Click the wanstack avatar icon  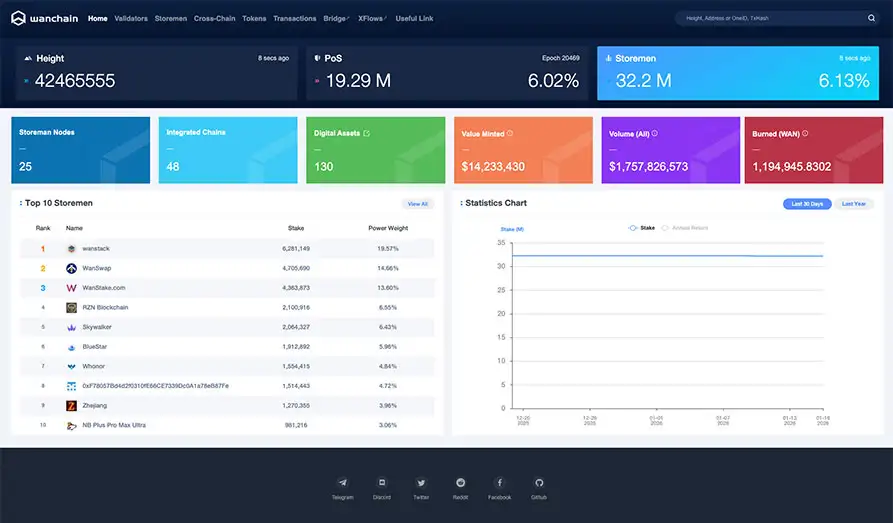(71, 249)
